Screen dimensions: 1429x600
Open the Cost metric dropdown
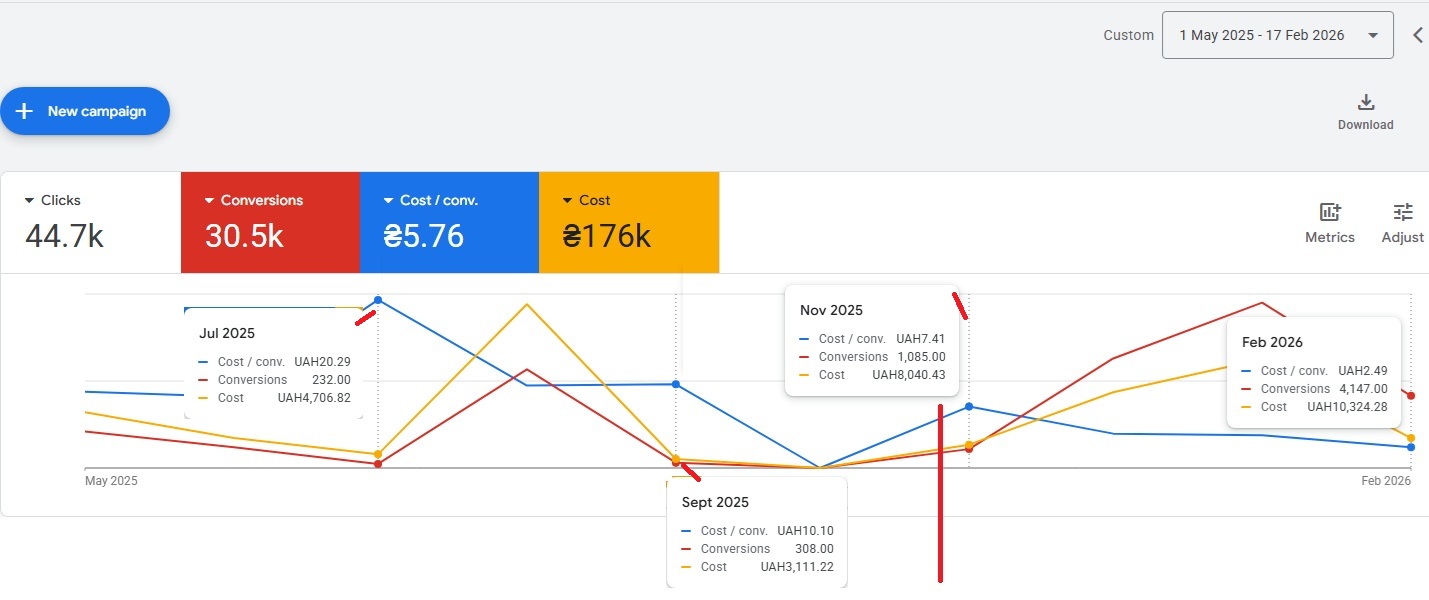[x=587, y=200]
